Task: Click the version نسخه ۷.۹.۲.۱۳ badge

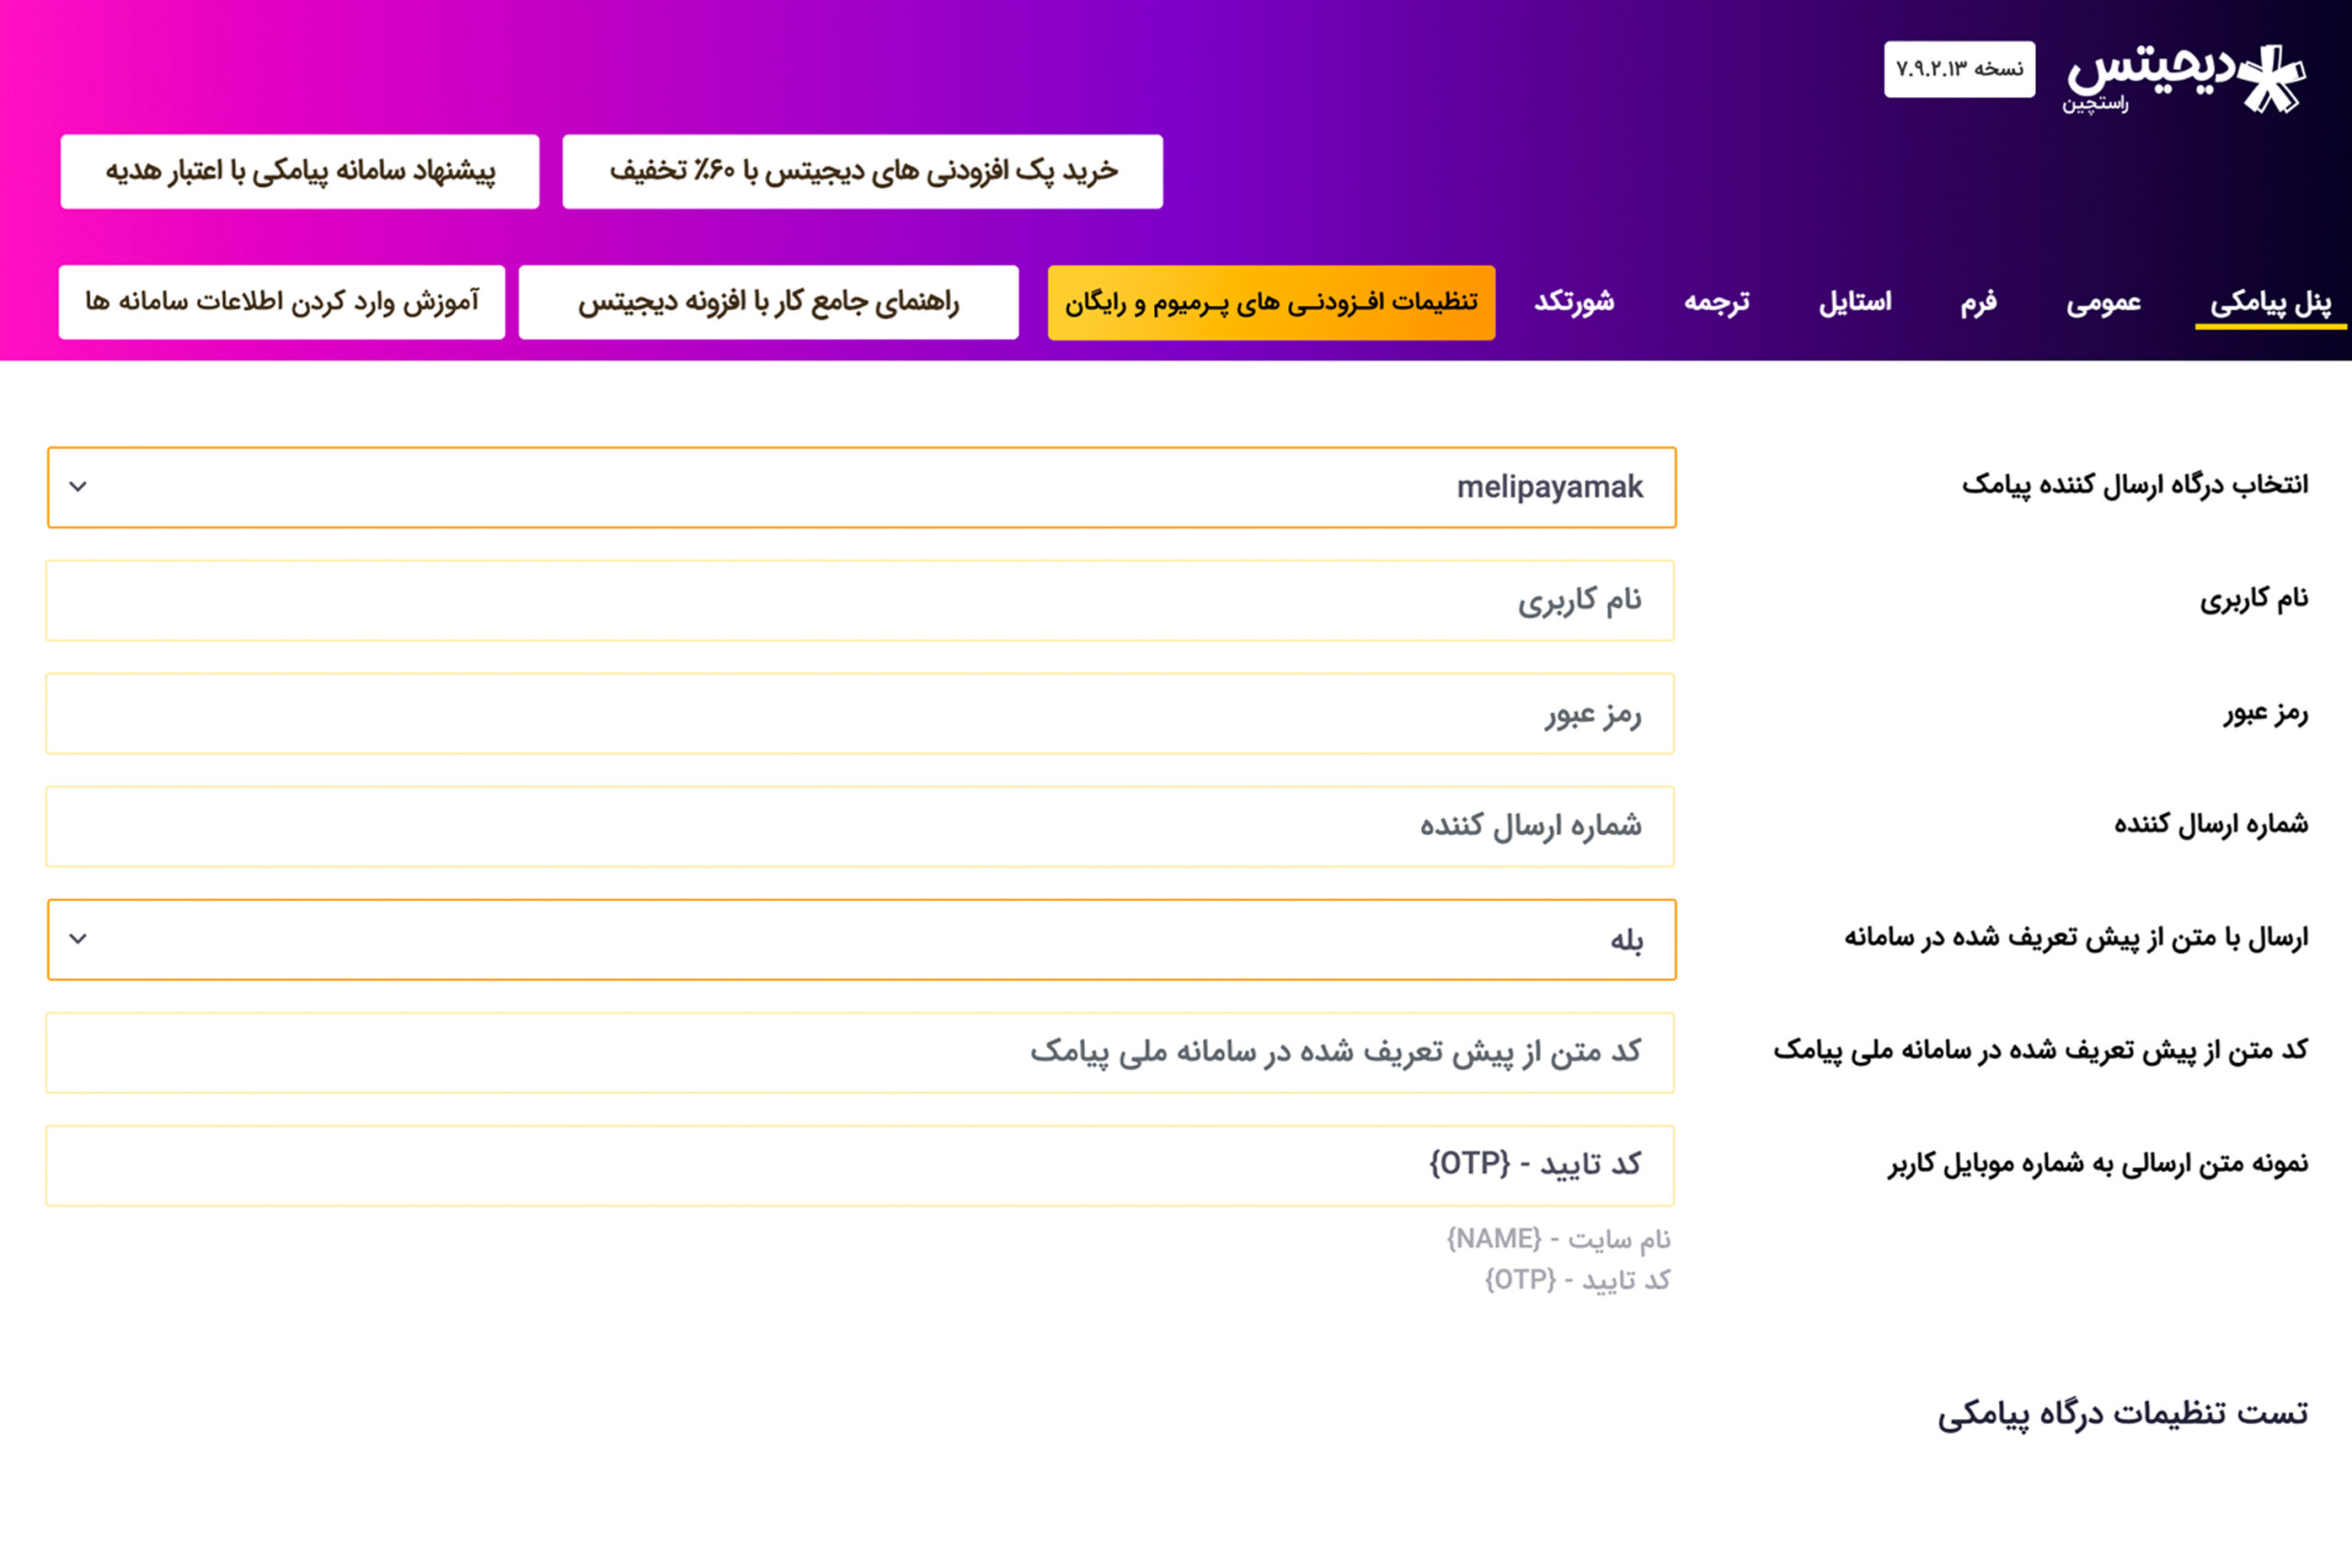Action: pos(1959,69)
